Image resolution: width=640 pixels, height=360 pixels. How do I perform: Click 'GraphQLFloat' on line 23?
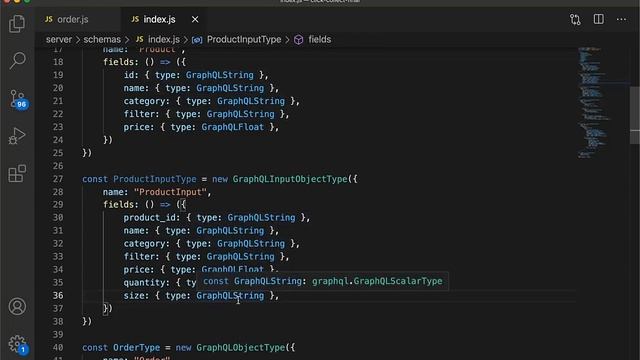(x=233, y=127)
